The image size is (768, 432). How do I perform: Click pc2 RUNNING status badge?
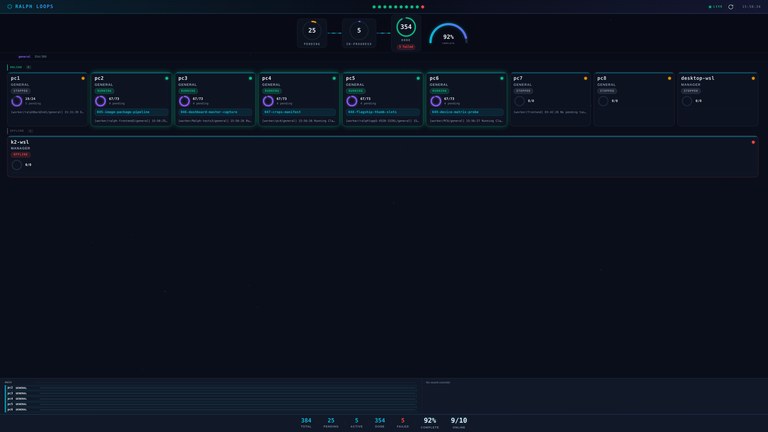click(x=104, y=91)
